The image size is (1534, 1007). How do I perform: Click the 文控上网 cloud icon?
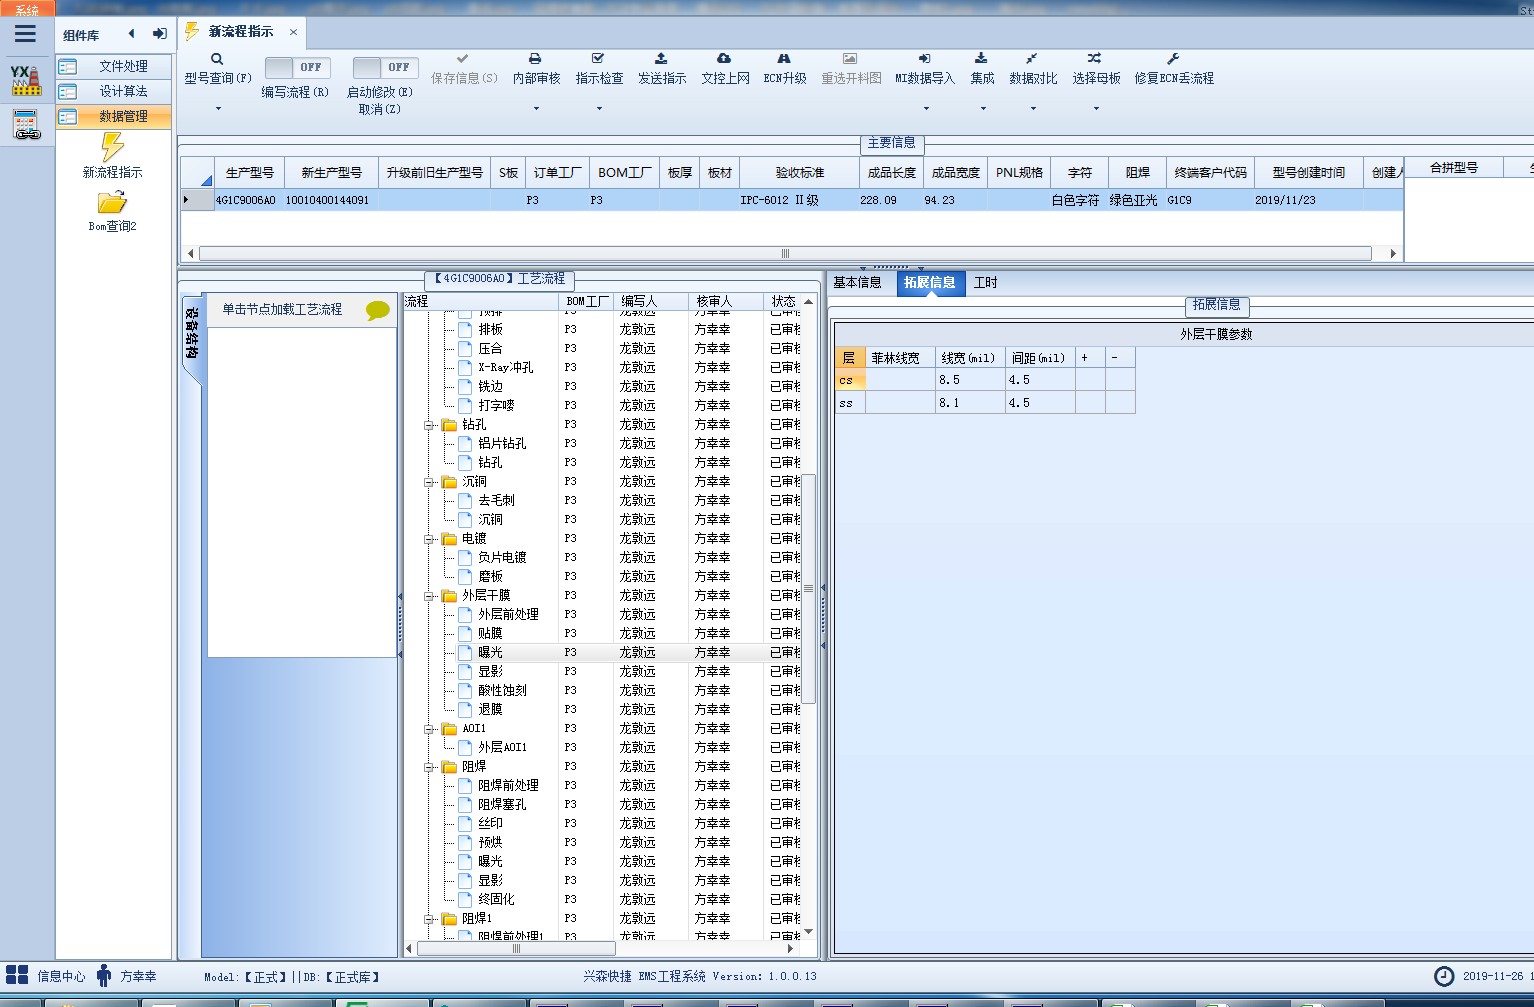(724, 59)
